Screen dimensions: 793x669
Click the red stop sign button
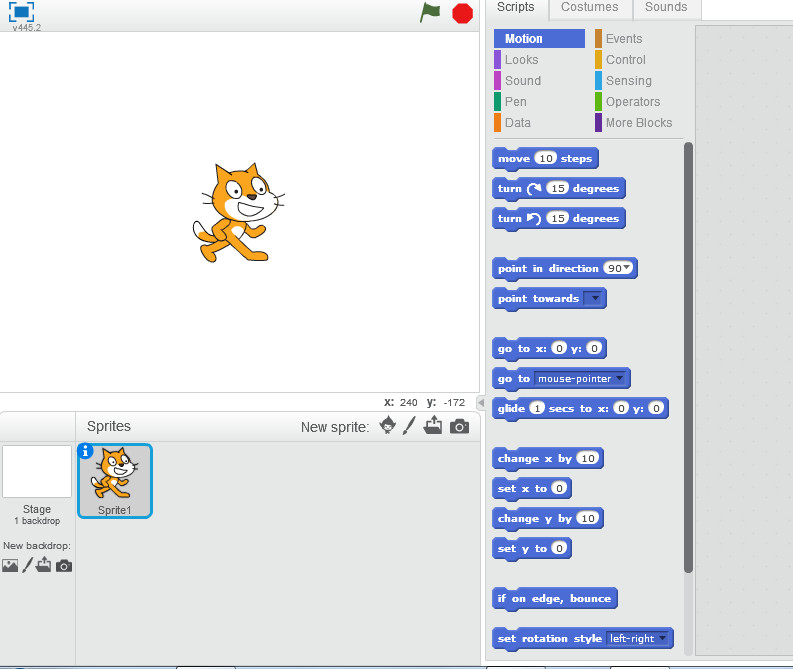(x=462, y=14)
